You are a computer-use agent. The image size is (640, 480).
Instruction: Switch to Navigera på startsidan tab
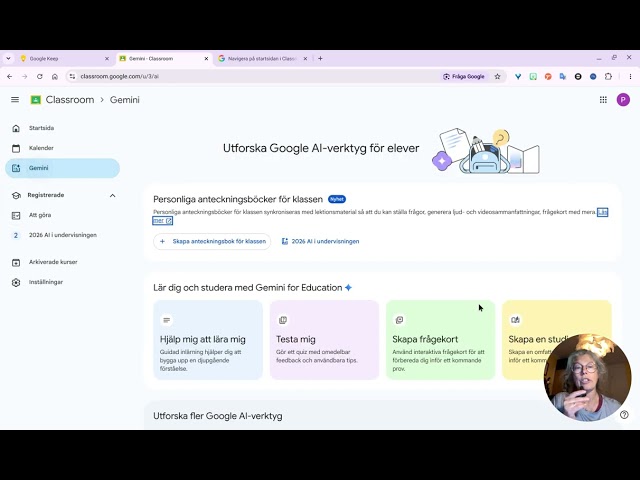tap(262, 58)
